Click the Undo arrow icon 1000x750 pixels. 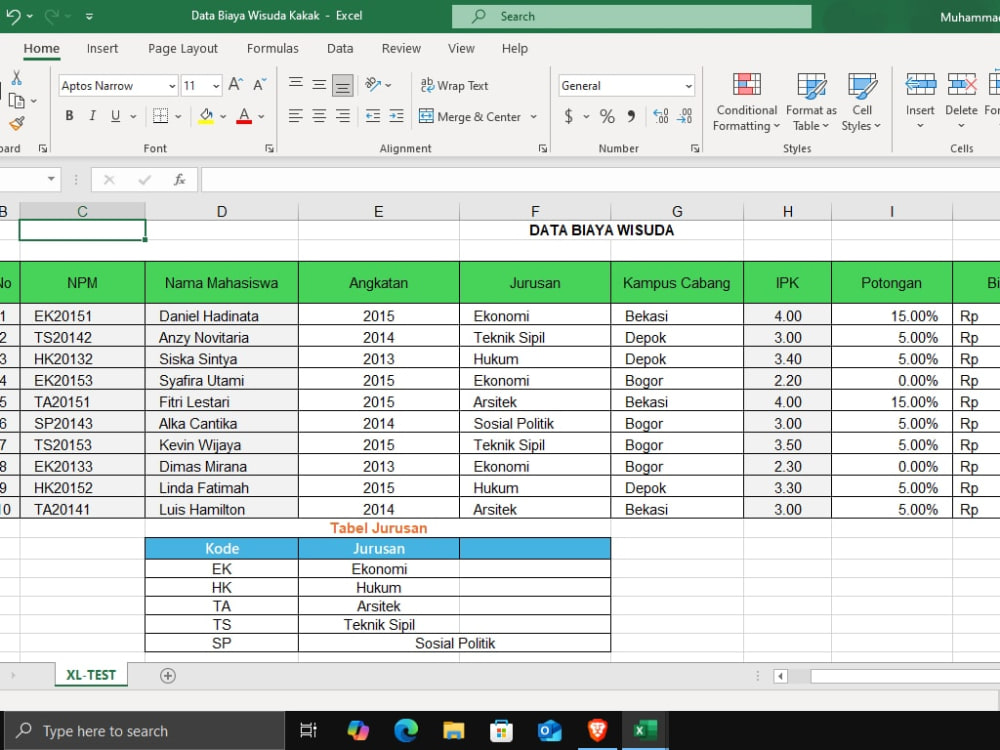click(13, 16)
